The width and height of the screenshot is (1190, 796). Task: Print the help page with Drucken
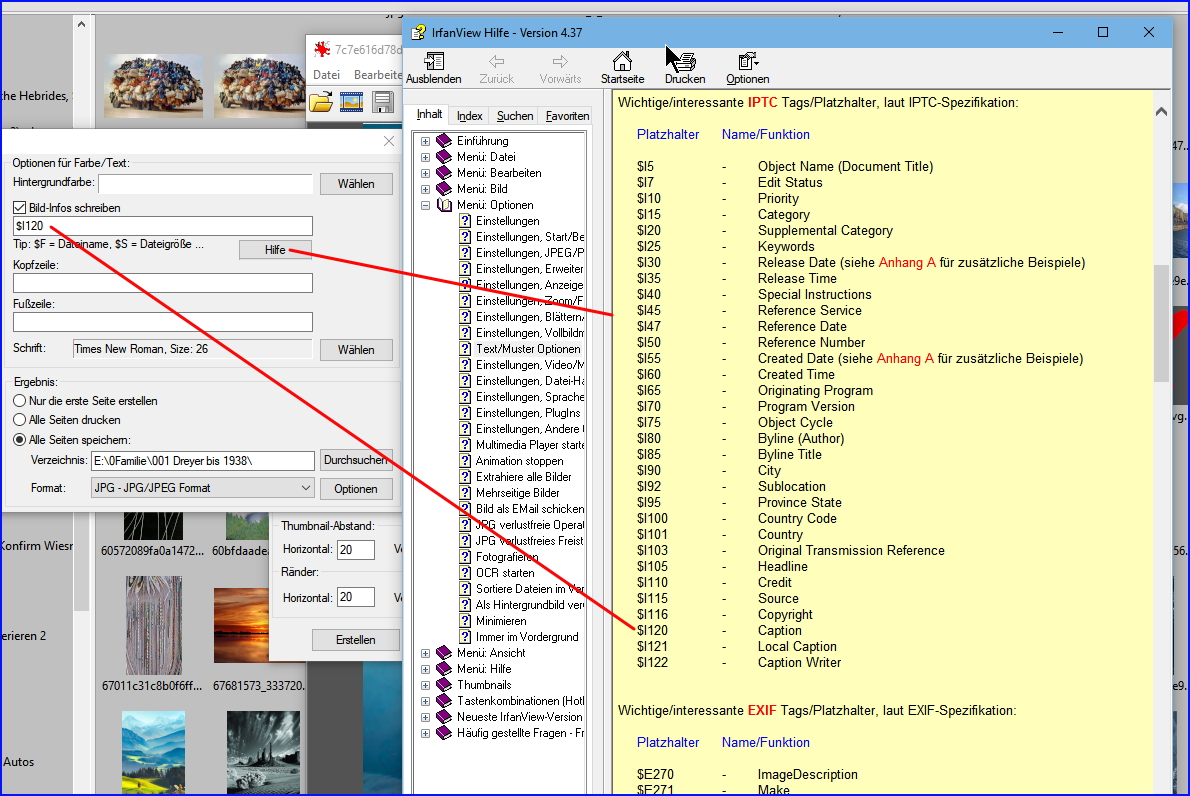(x=685, y=68)
